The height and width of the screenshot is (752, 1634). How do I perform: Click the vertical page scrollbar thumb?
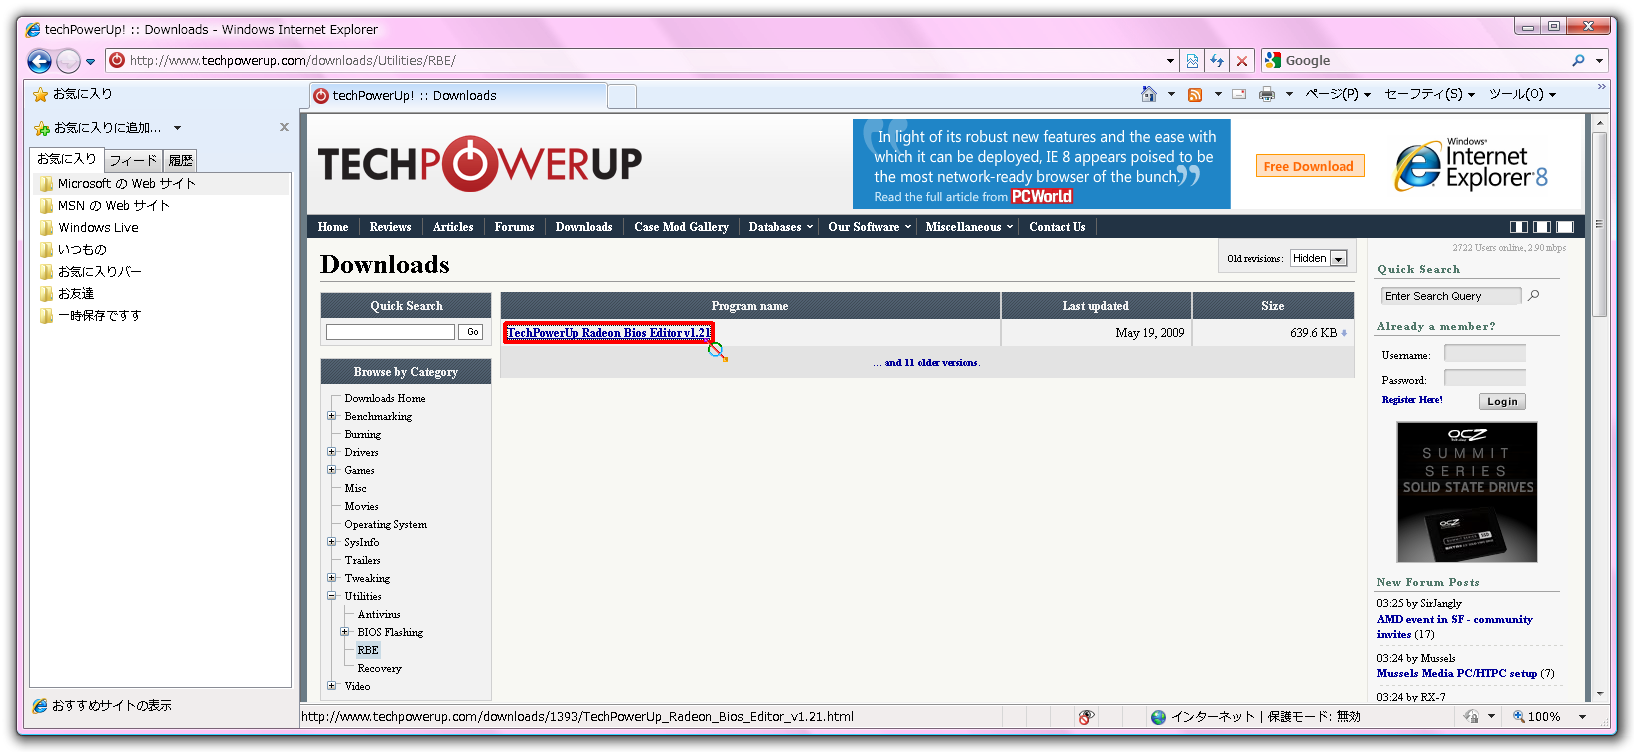point(1599,225)
